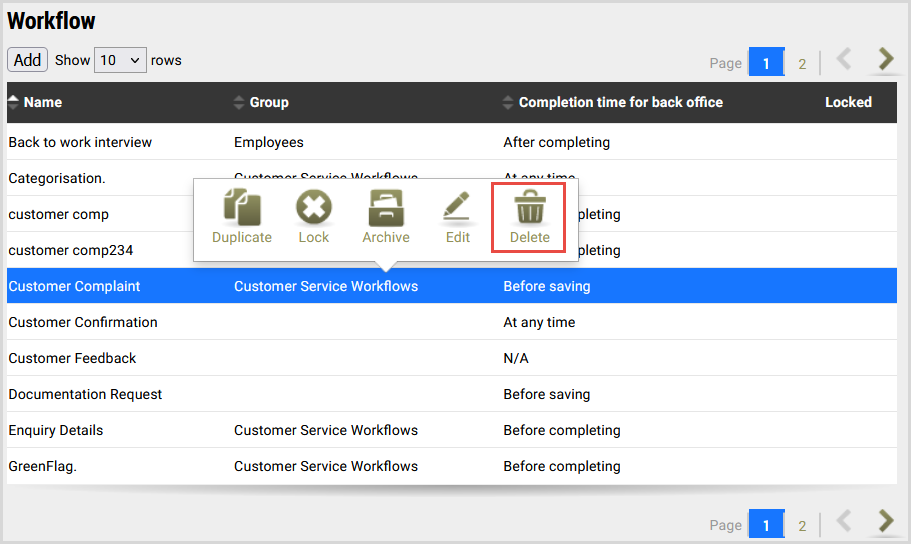Click bottom next page arrow

(885, 521)
